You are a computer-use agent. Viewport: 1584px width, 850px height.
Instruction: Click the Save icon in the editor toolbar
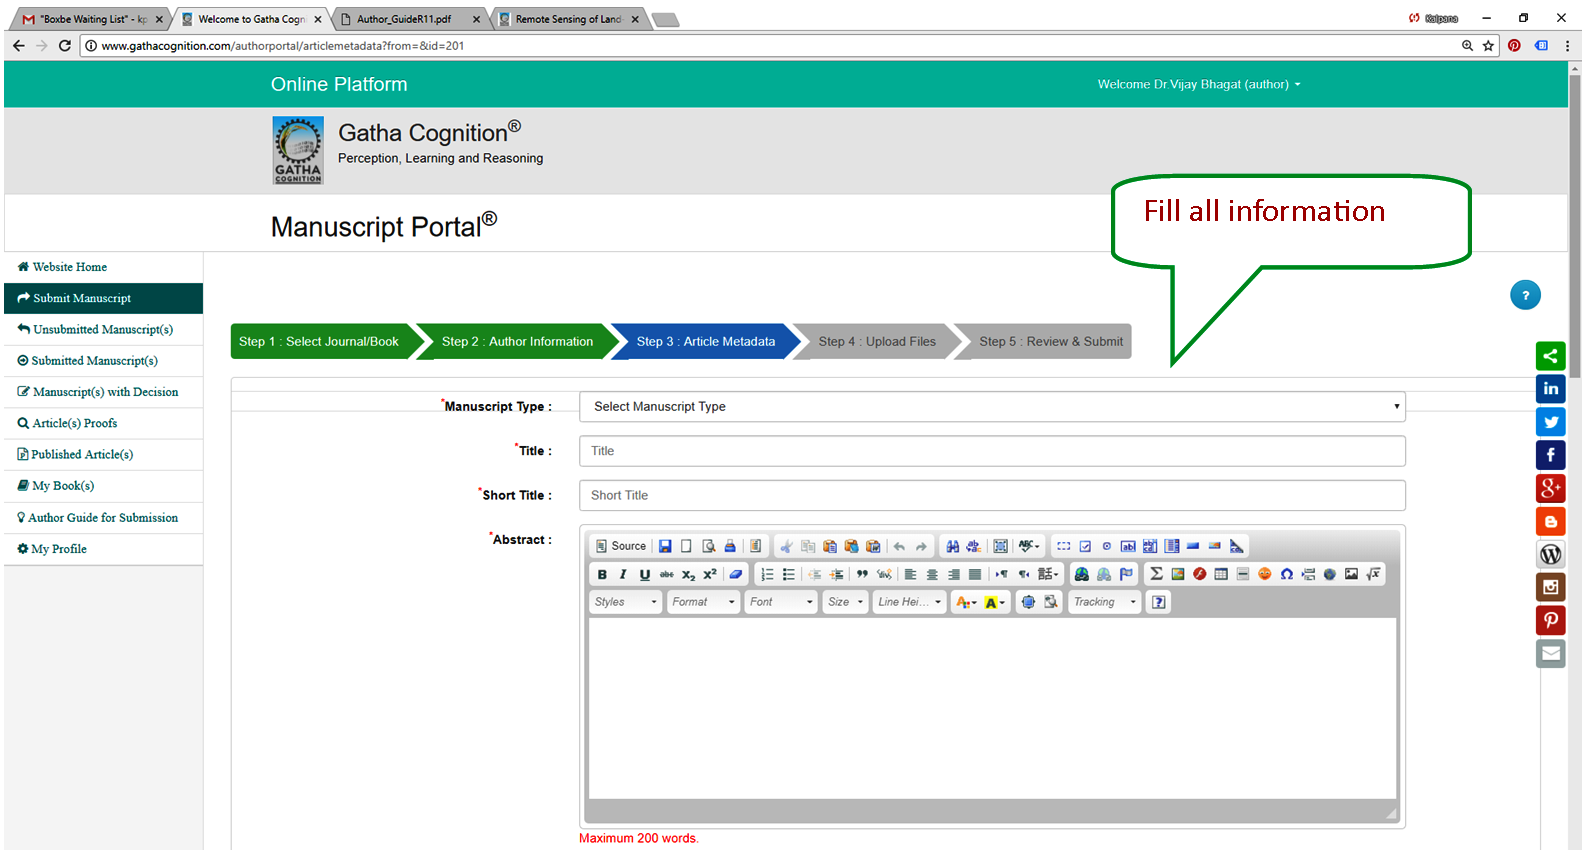pos(665,546)
